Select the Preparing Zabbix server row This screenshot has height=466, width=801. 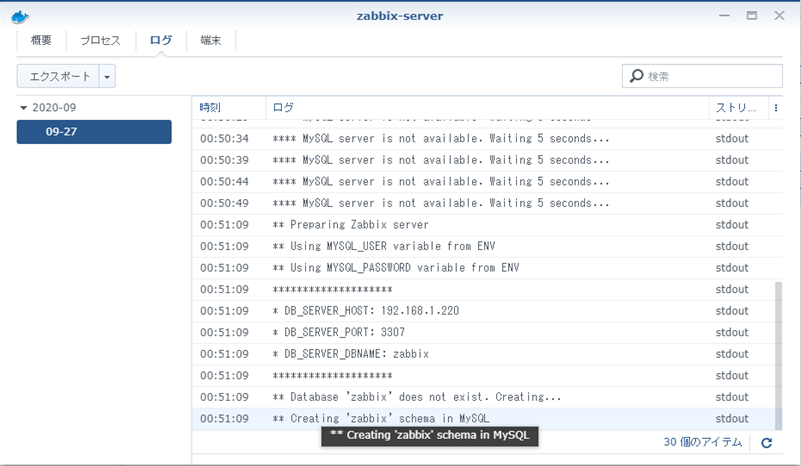point(487,224)
